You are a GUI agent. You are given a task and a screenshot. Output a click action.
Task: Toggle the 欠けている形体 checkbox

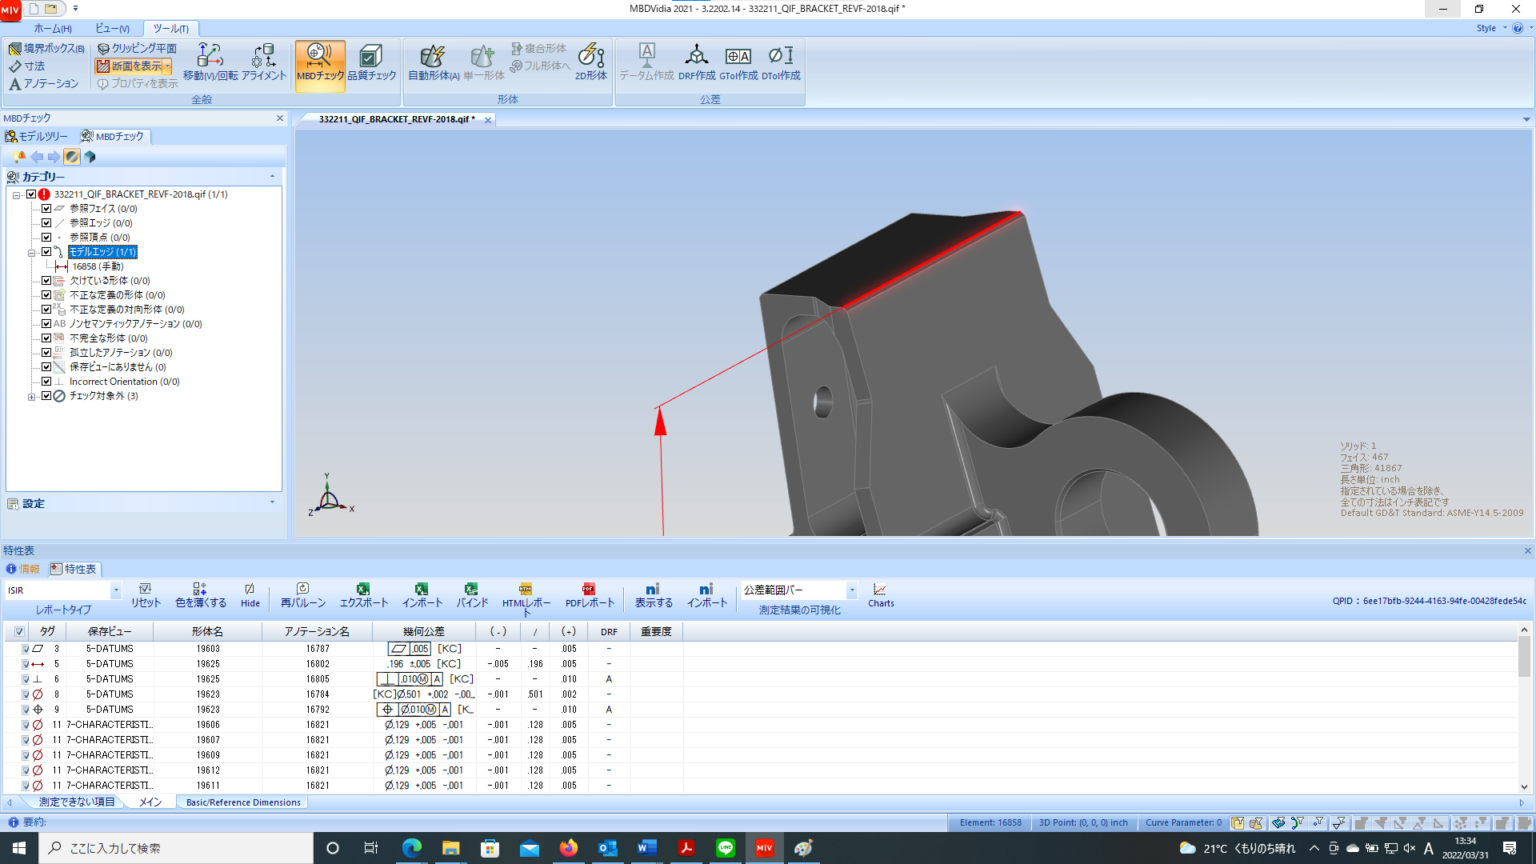point(46,281)
